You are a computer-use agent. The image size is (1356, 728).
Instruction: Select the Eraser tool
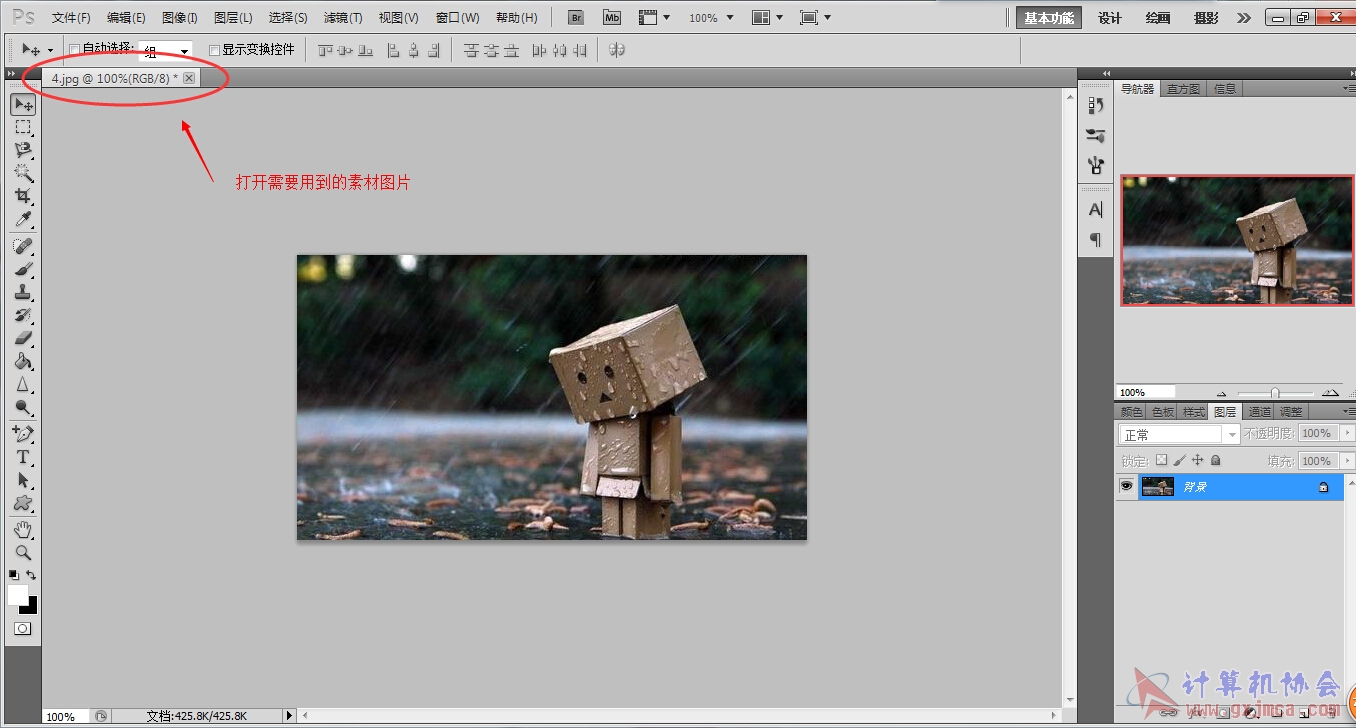pyautogui.click(x=23, y=338)
